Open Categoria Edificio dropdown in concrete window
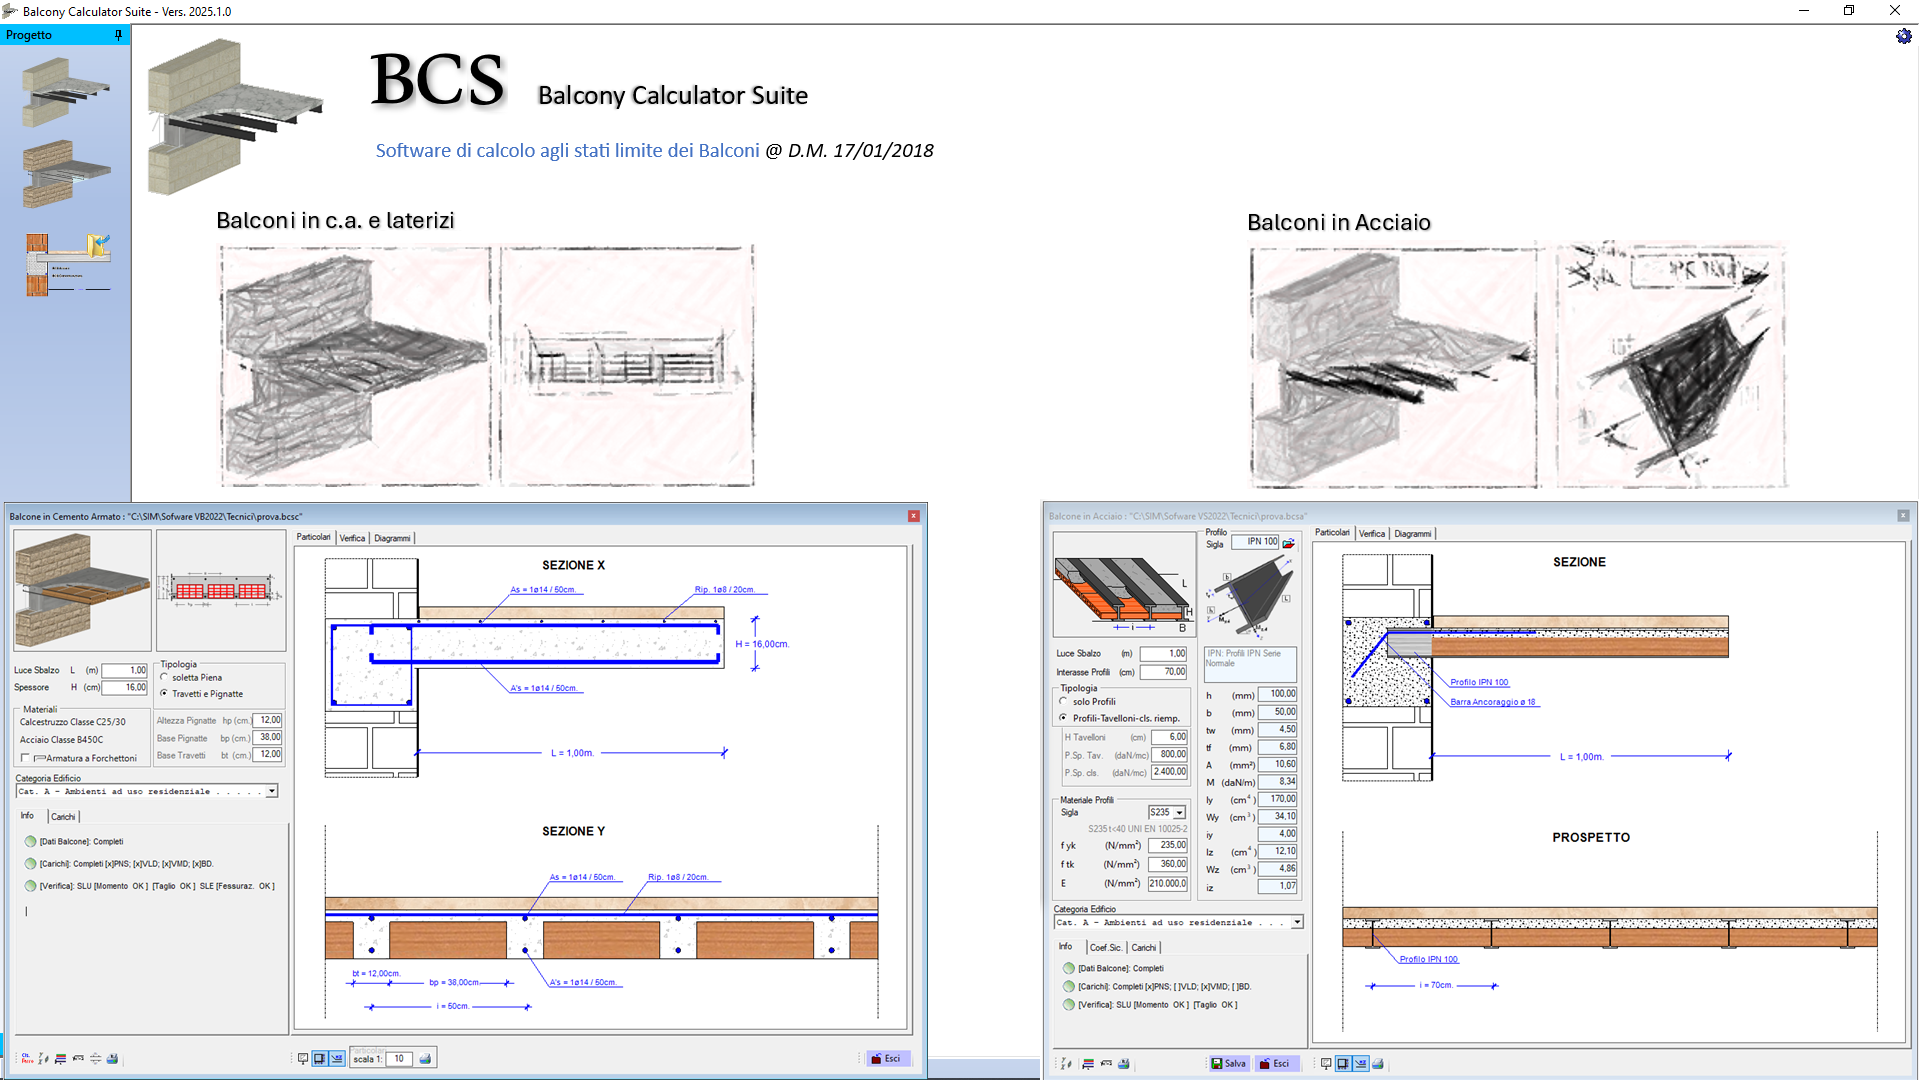The width and height of the screenshot is (1920, 1080). pyautogui.click(x=272, y=791)
